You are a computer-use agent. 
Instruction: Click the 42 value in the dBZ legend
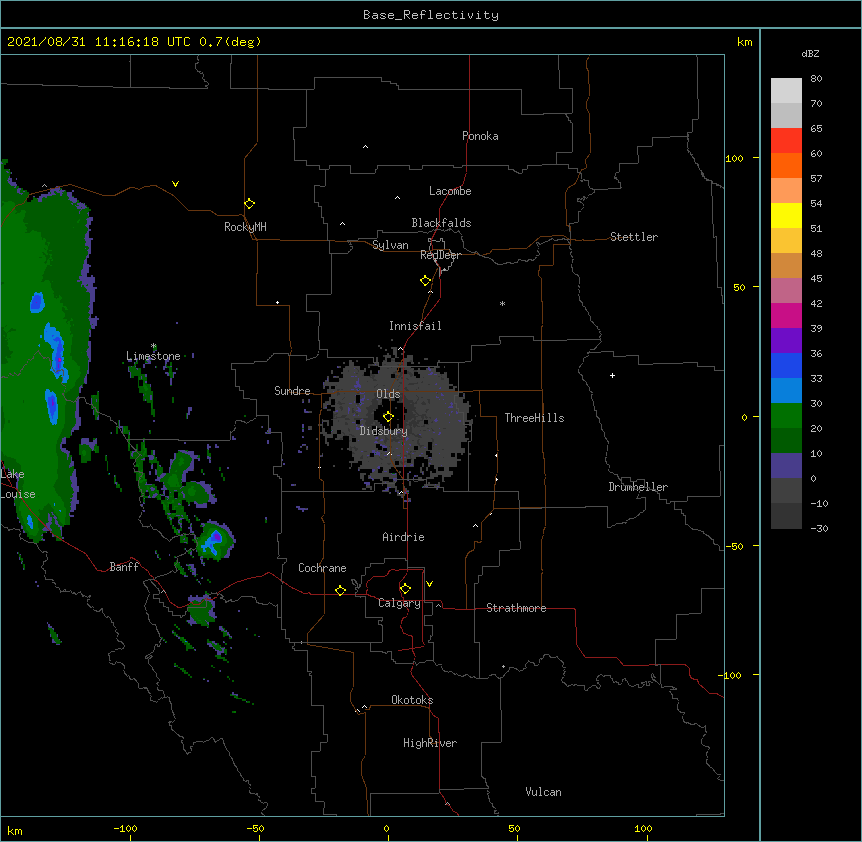tap(816, 303)
